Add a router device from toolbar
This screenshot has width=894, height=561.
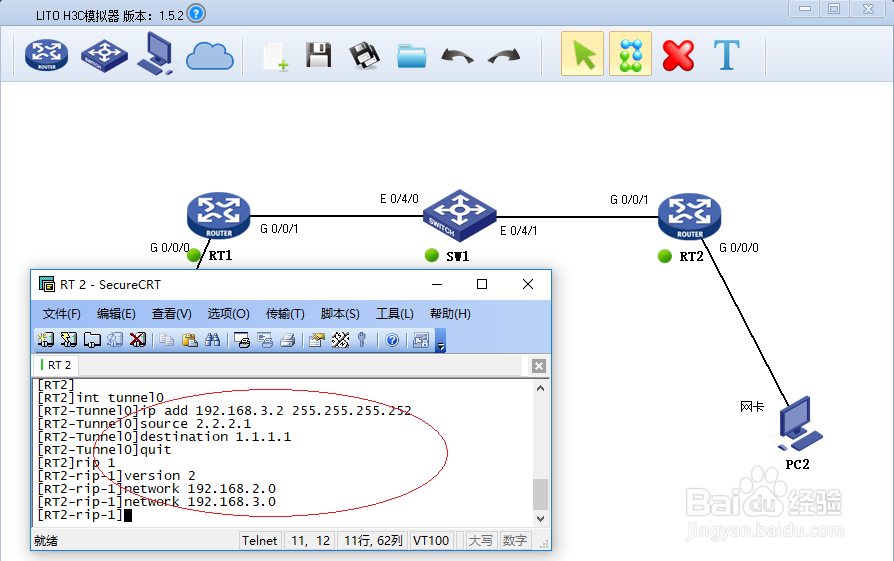point(47,55)
